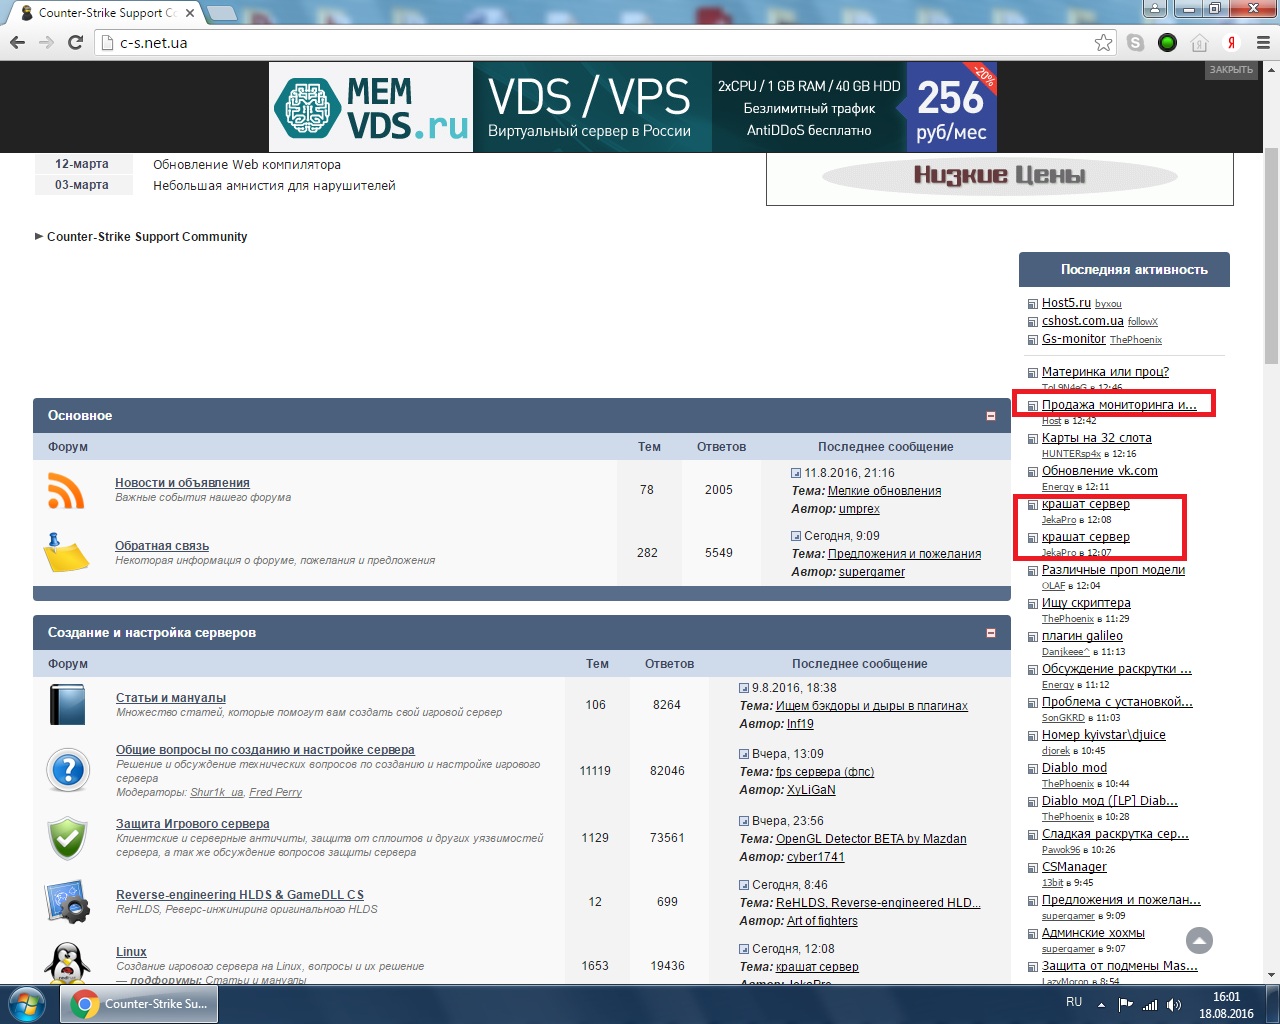
Task: Click the RSS icon beside Новости и объявления
Action: coord(66,490)
